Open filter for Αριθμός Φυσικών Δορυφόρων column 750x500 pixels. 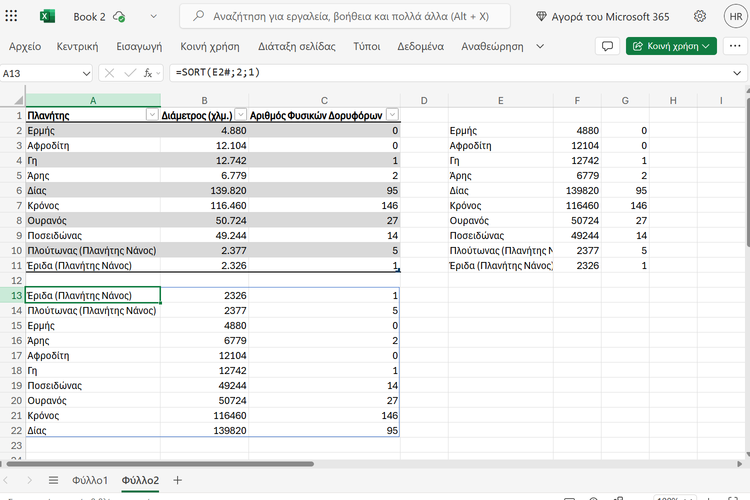tap(392, 115)
